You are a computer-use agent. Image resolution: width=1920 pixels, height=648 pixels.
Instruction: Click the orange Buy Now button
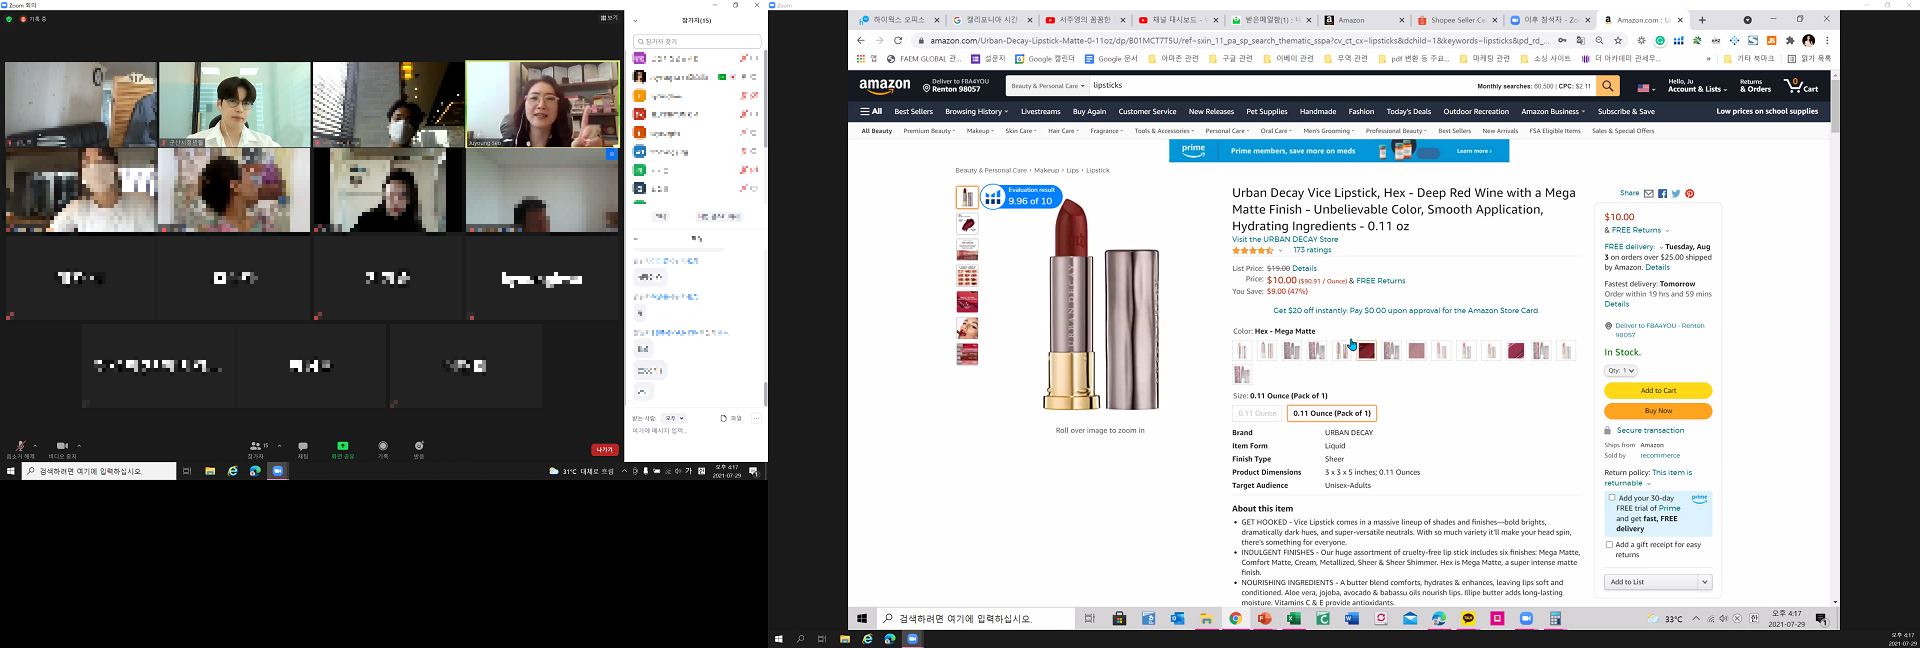point(1658,411)
